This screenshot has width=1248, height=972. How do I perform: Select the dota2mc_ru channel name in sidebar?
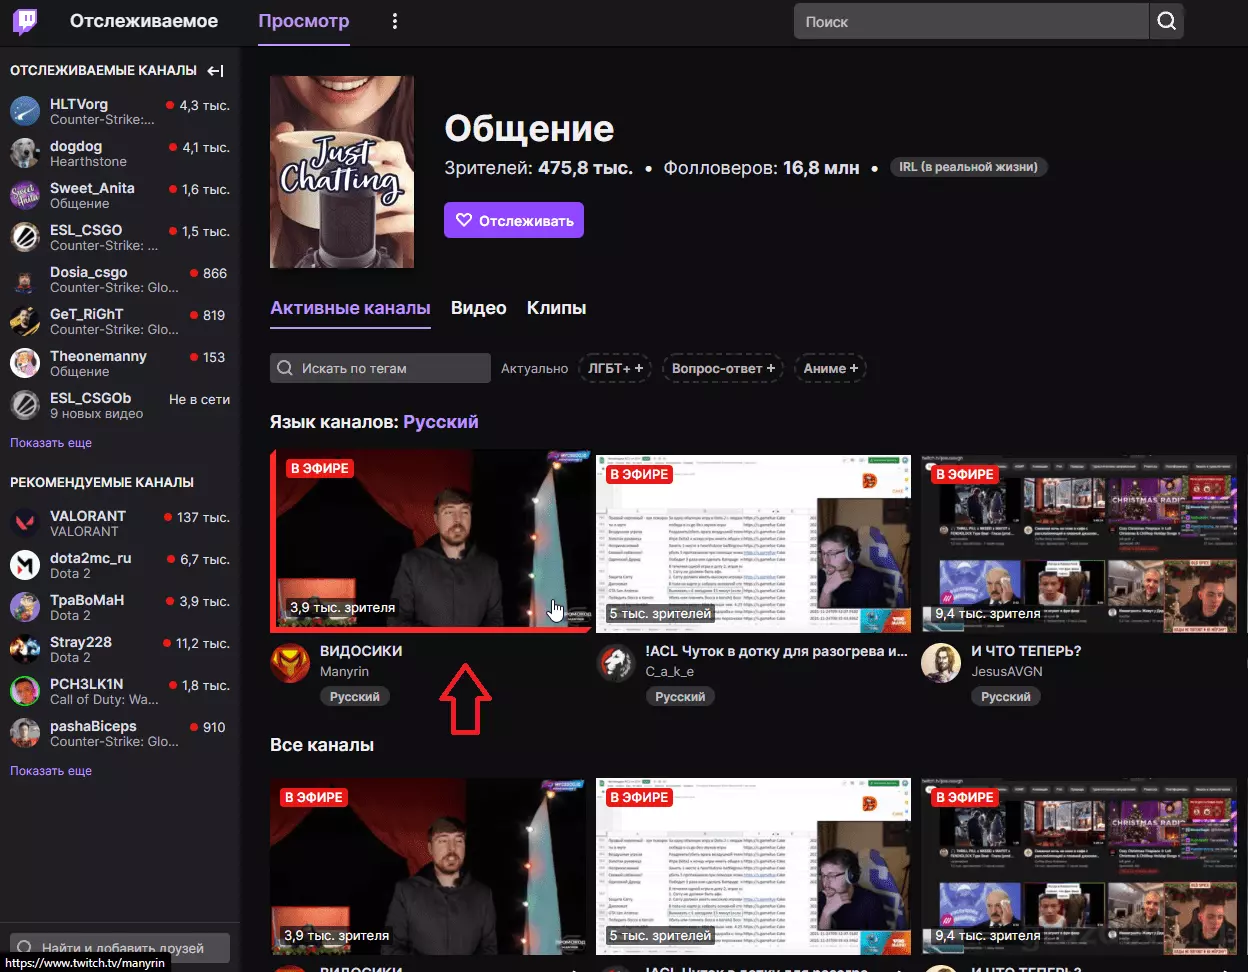coord(91,558)
